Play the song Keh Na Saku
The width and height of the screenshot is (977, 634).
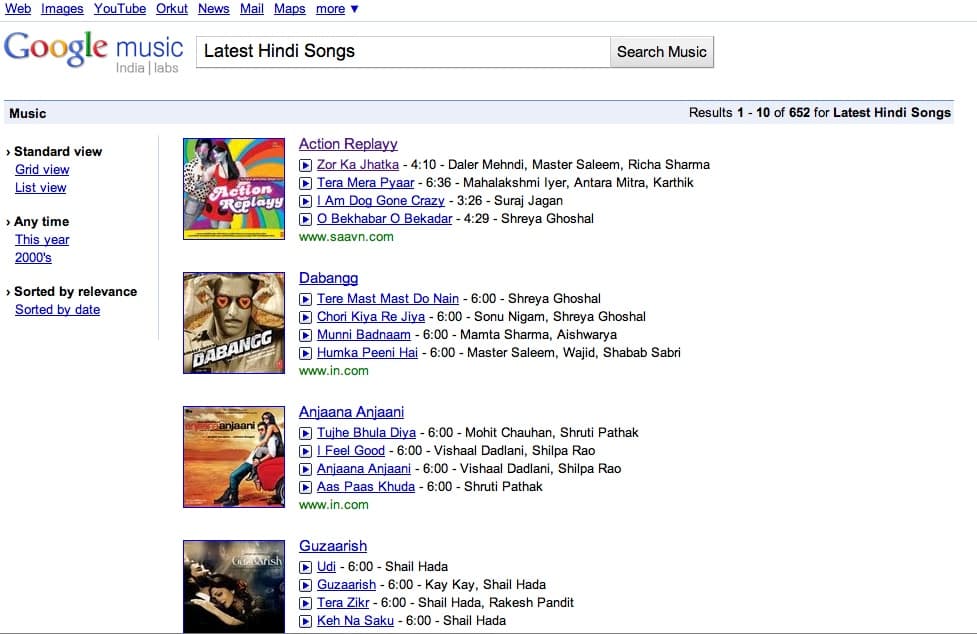tap(305, 621)
